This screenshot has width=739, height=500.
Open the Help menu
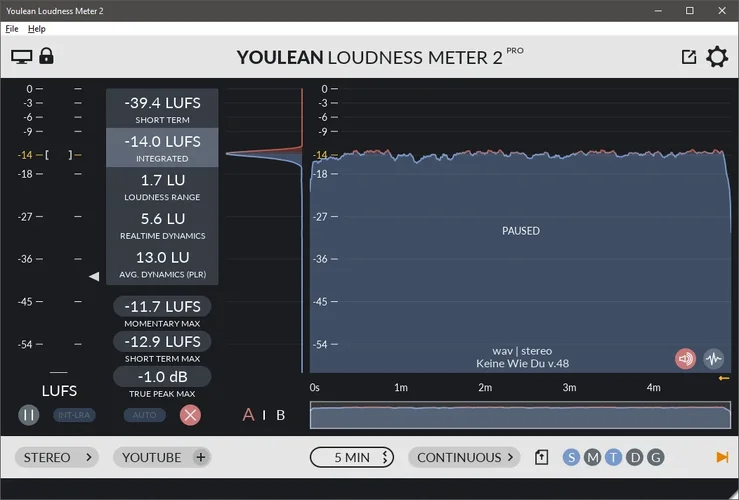pyautogui.click(x=37, y=29)
